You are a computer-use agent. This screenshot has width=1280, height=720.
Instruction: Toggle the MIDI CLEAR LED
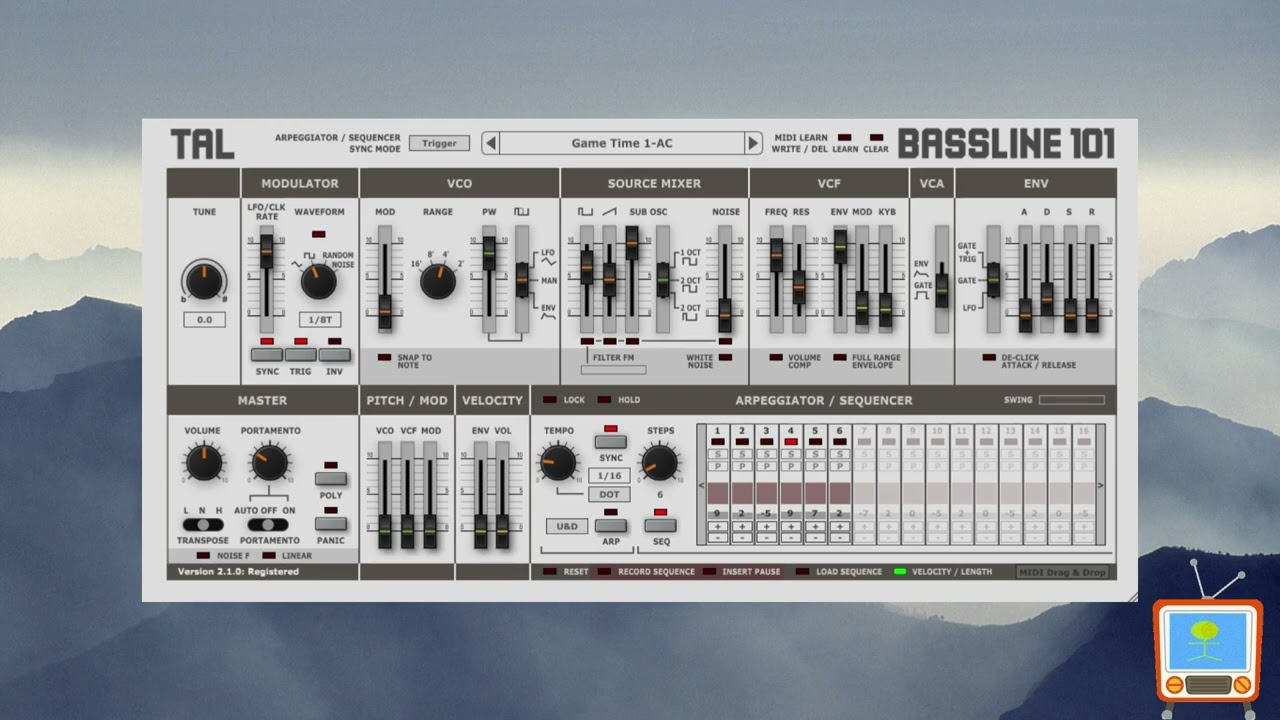pos(876,137)
